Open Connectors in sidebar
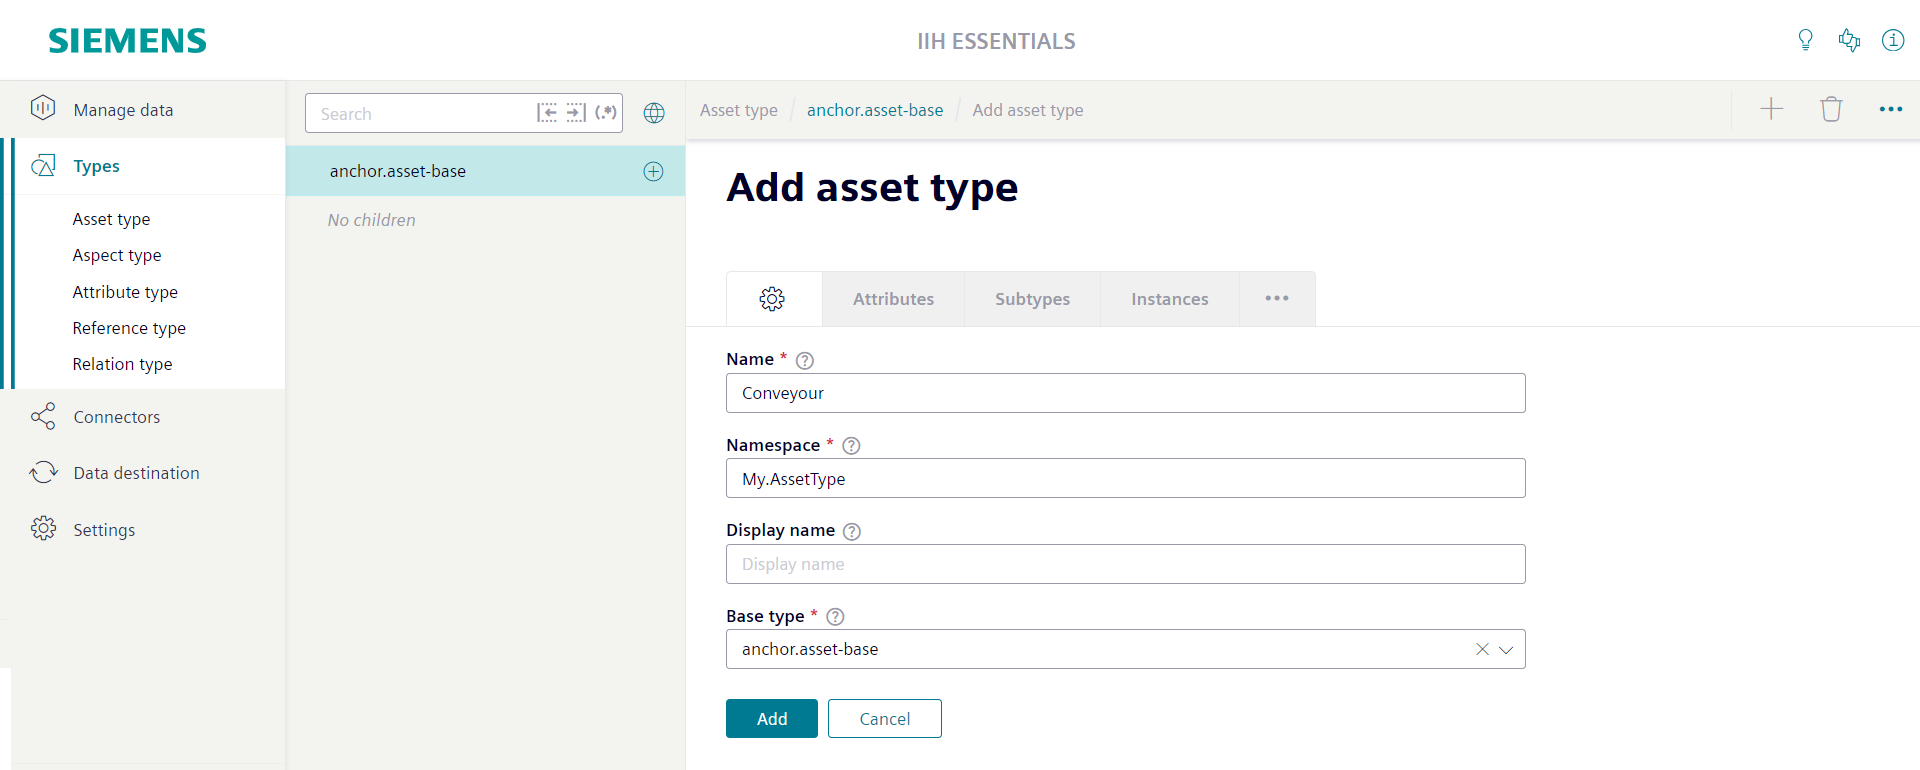 [x=143, y=417]
